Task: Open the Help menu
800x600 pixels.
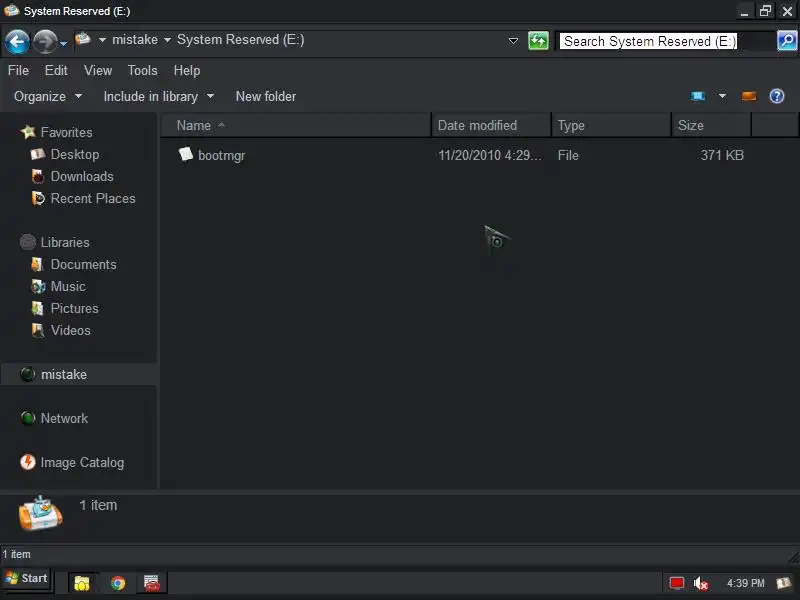Action: [187, 70]
